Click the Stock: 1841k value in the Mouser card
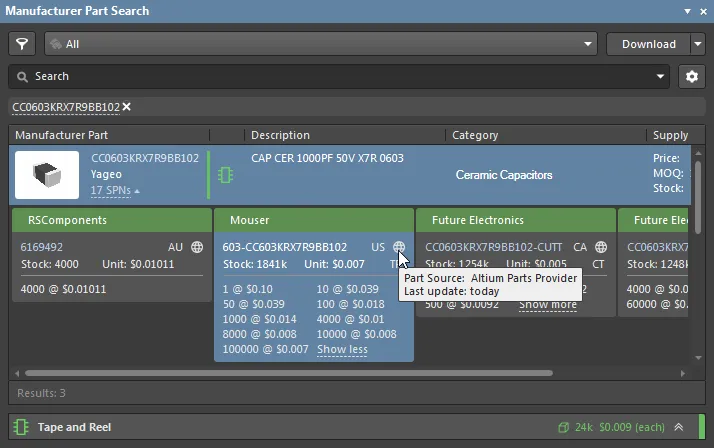This screenshot has height=448, width=714. tap(255, 264)
